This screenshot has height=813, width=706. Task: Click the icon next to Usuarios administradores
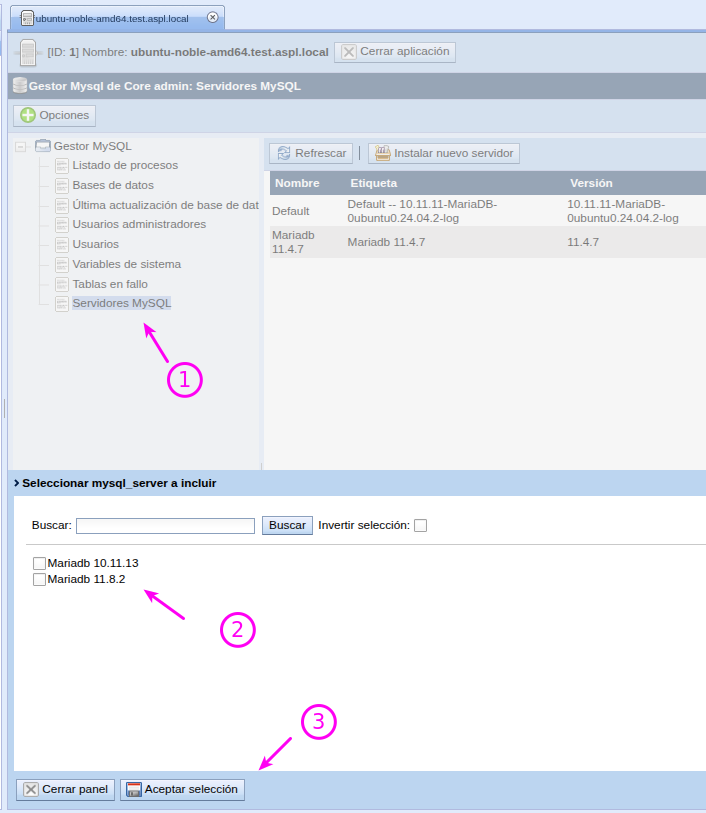pyautogui.click(x=62, y=225)
